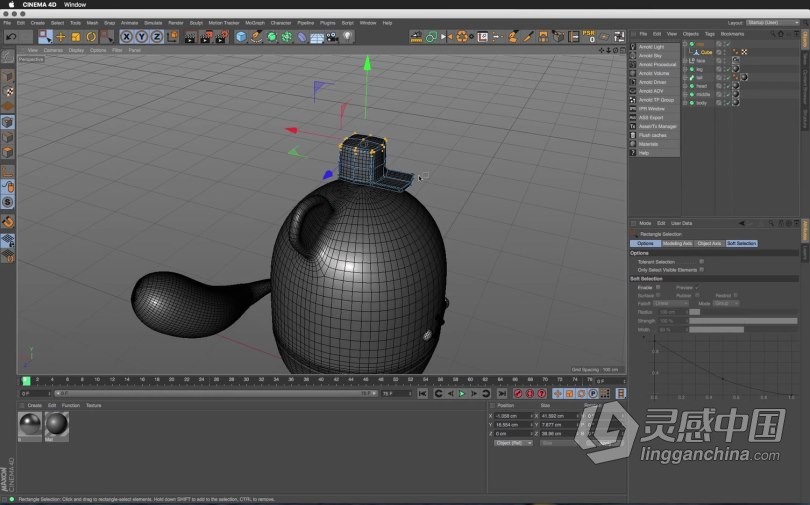The height and width of the screenshot is (505, 810).
Task: Open the viewport Cameras menu
Action: click(53, 50)
